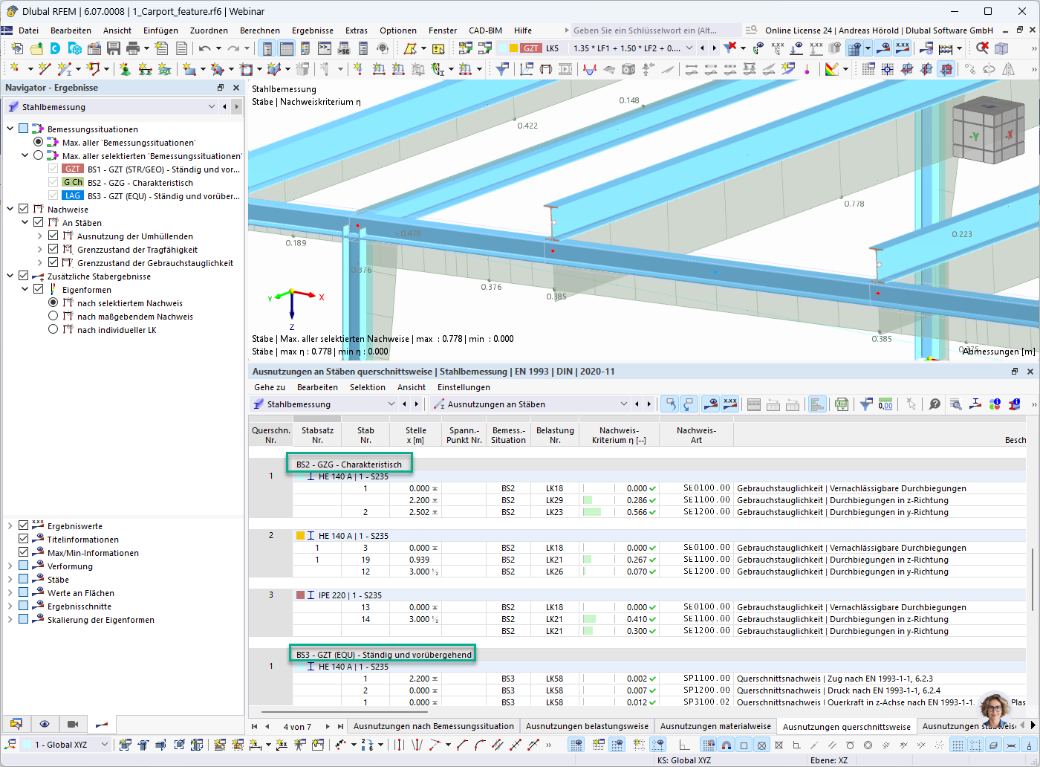Click the magenta node marker icon in the second toolbar row

pyautogui.click(x=807, y=69)
